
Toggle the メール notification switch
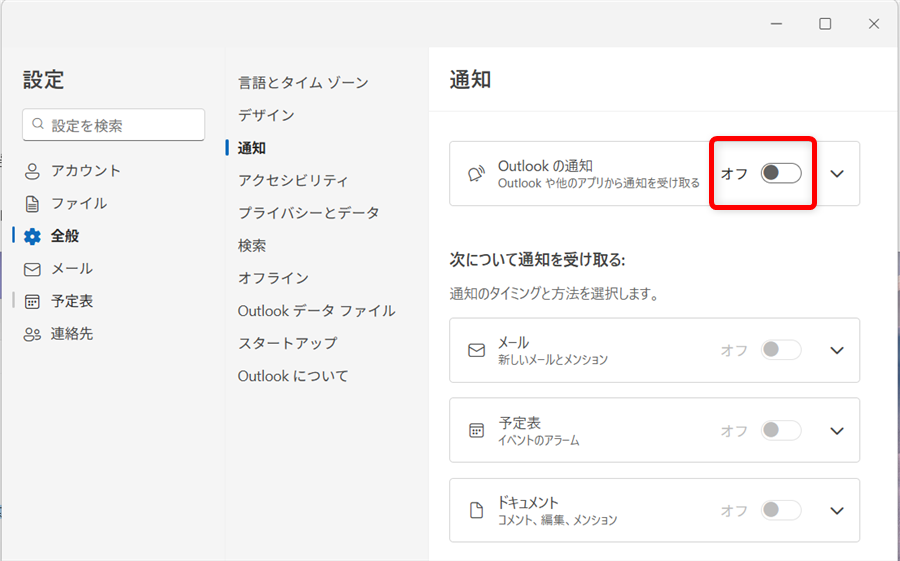[x=781, y=350]
